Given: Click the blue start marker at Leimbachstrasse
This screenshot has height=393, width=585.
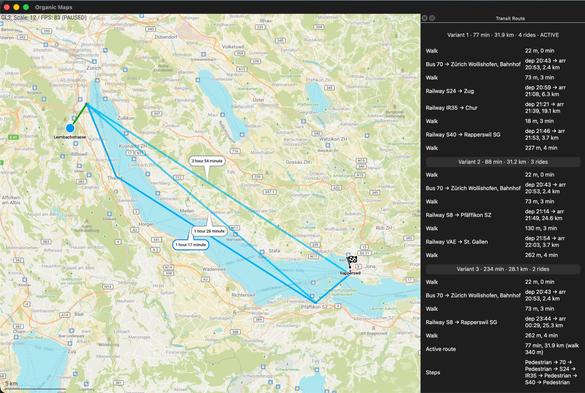Looking at the screenshot, I should pos(70,128).
